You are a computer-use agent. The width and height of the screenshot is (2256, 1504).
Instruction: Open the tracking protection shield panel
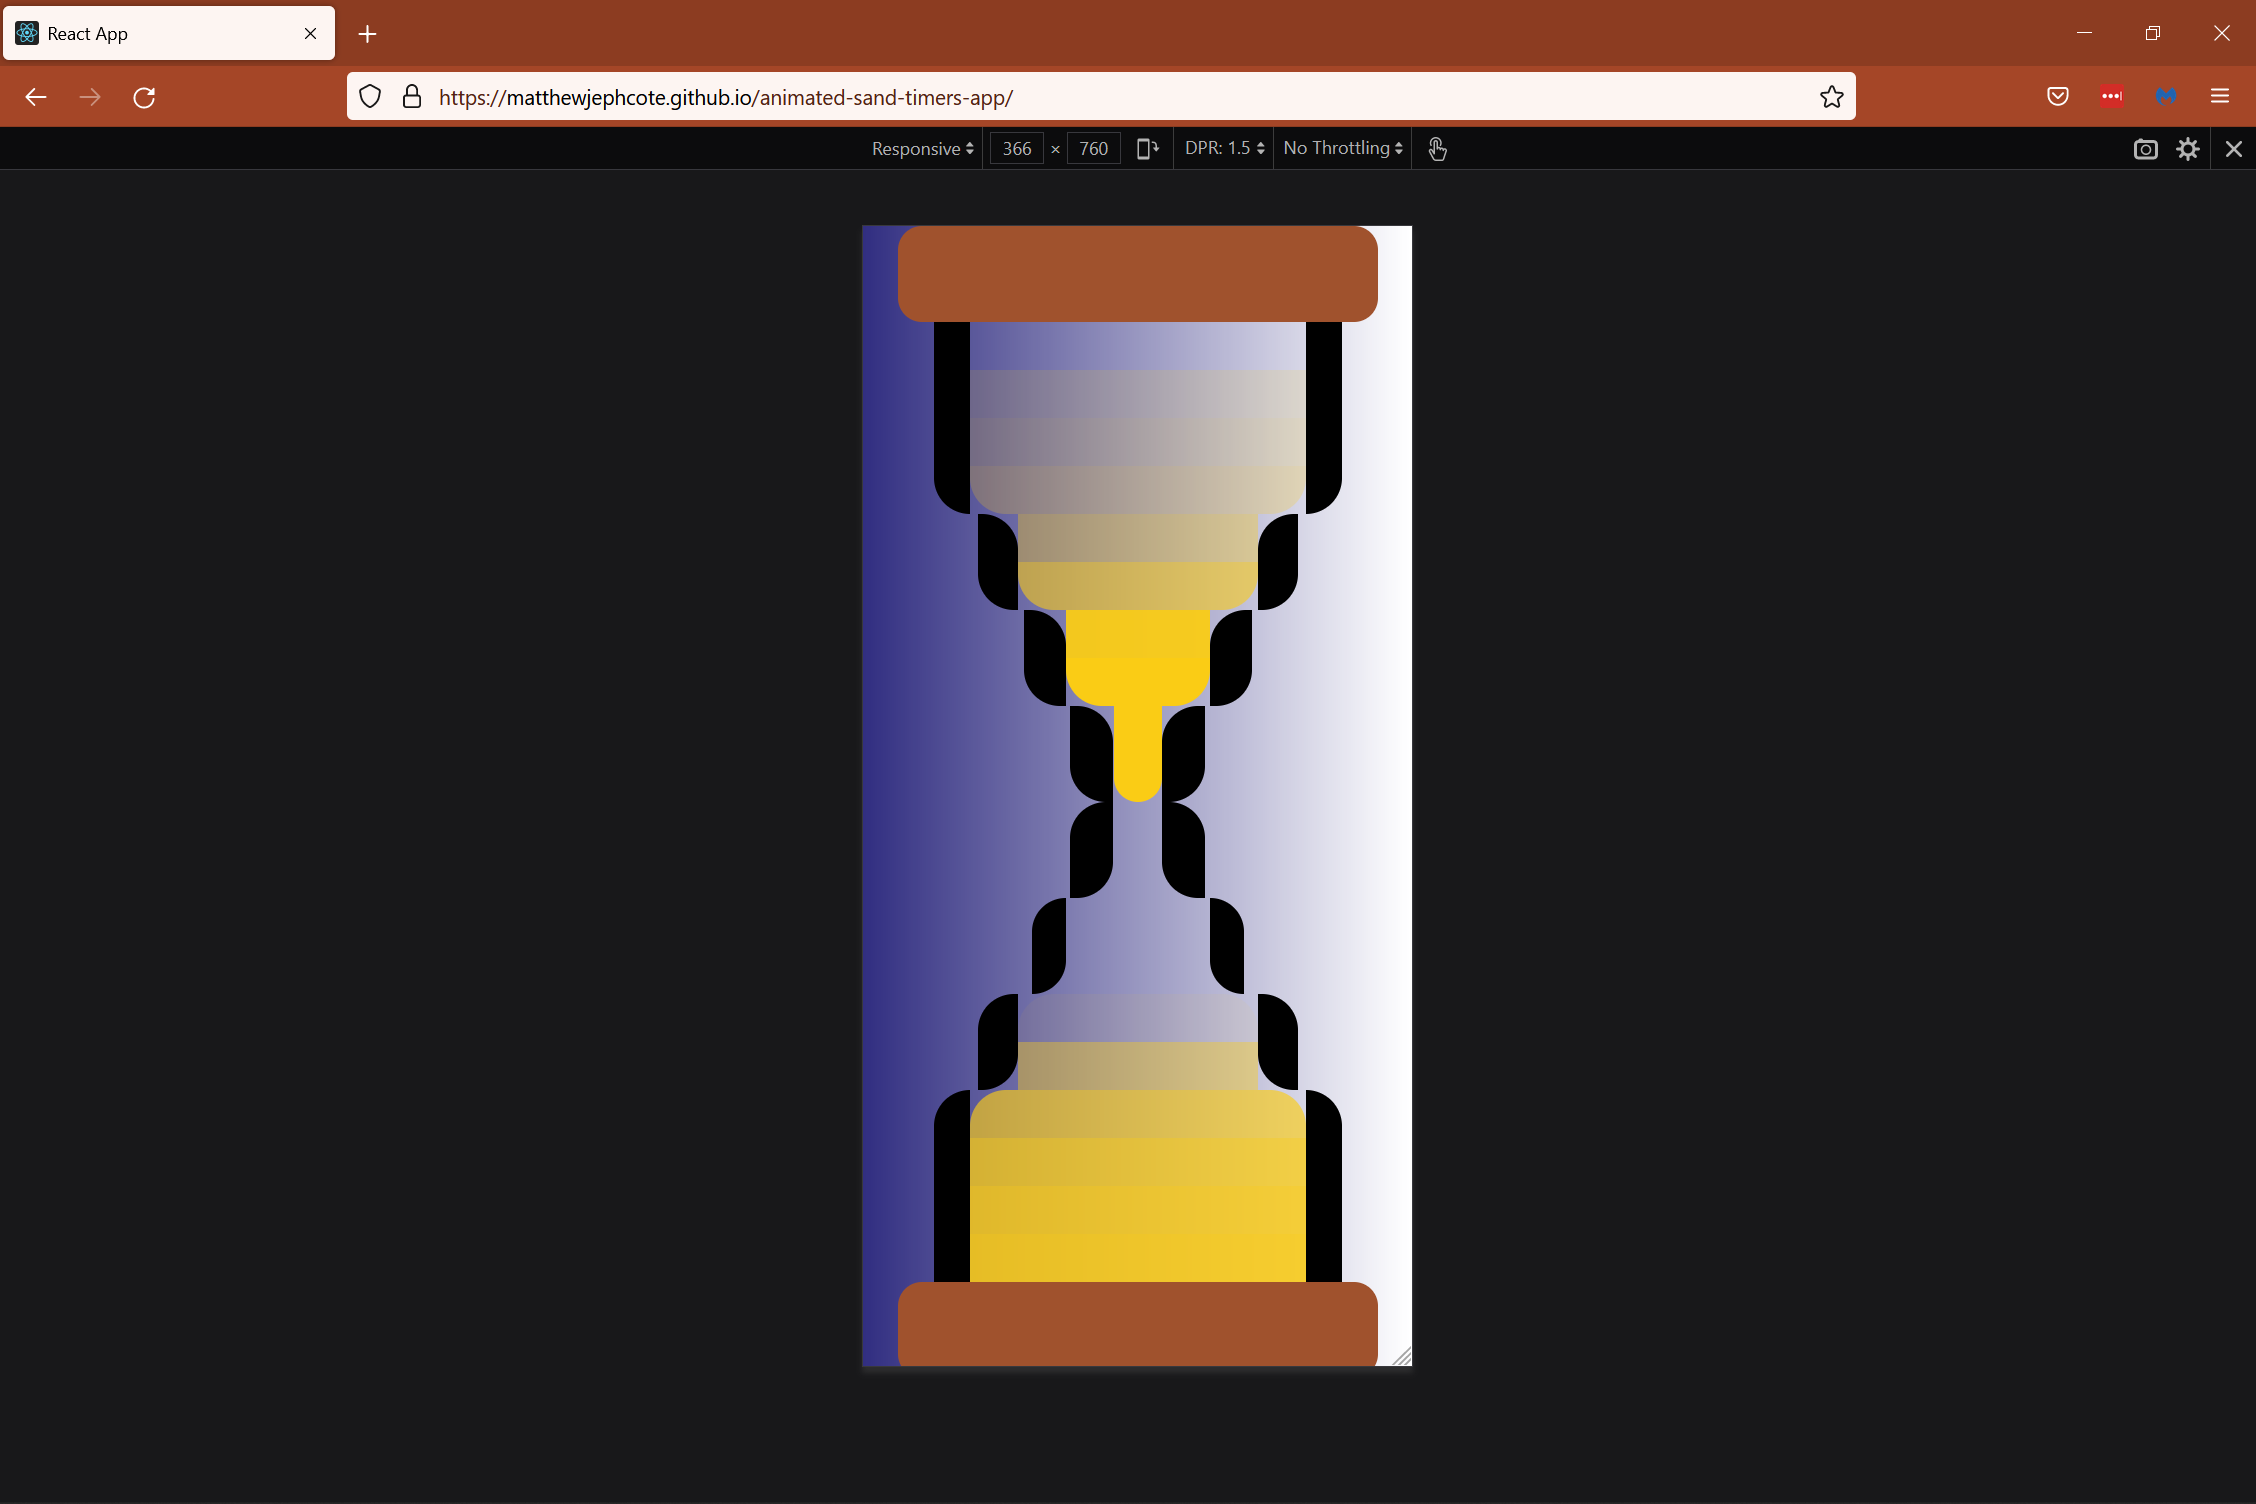click(370, 96)
